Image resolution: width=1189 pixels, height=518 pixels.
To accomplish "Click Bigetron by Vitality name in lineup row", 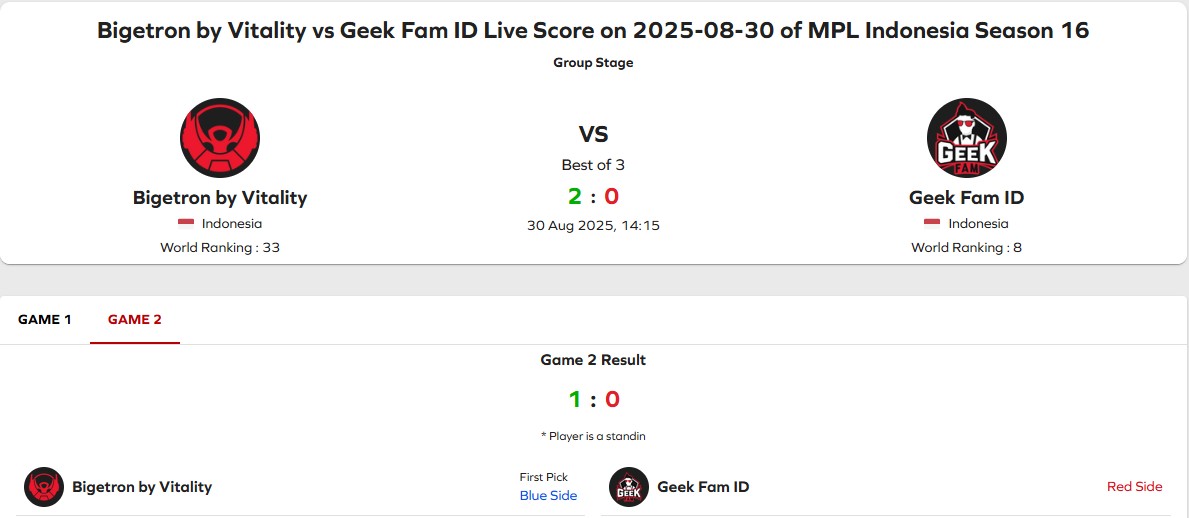I will point(142,487).
